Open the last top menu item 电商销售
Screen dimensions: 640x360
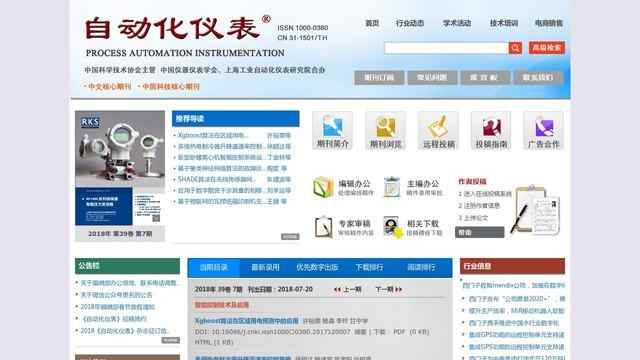tap(549, 23)
